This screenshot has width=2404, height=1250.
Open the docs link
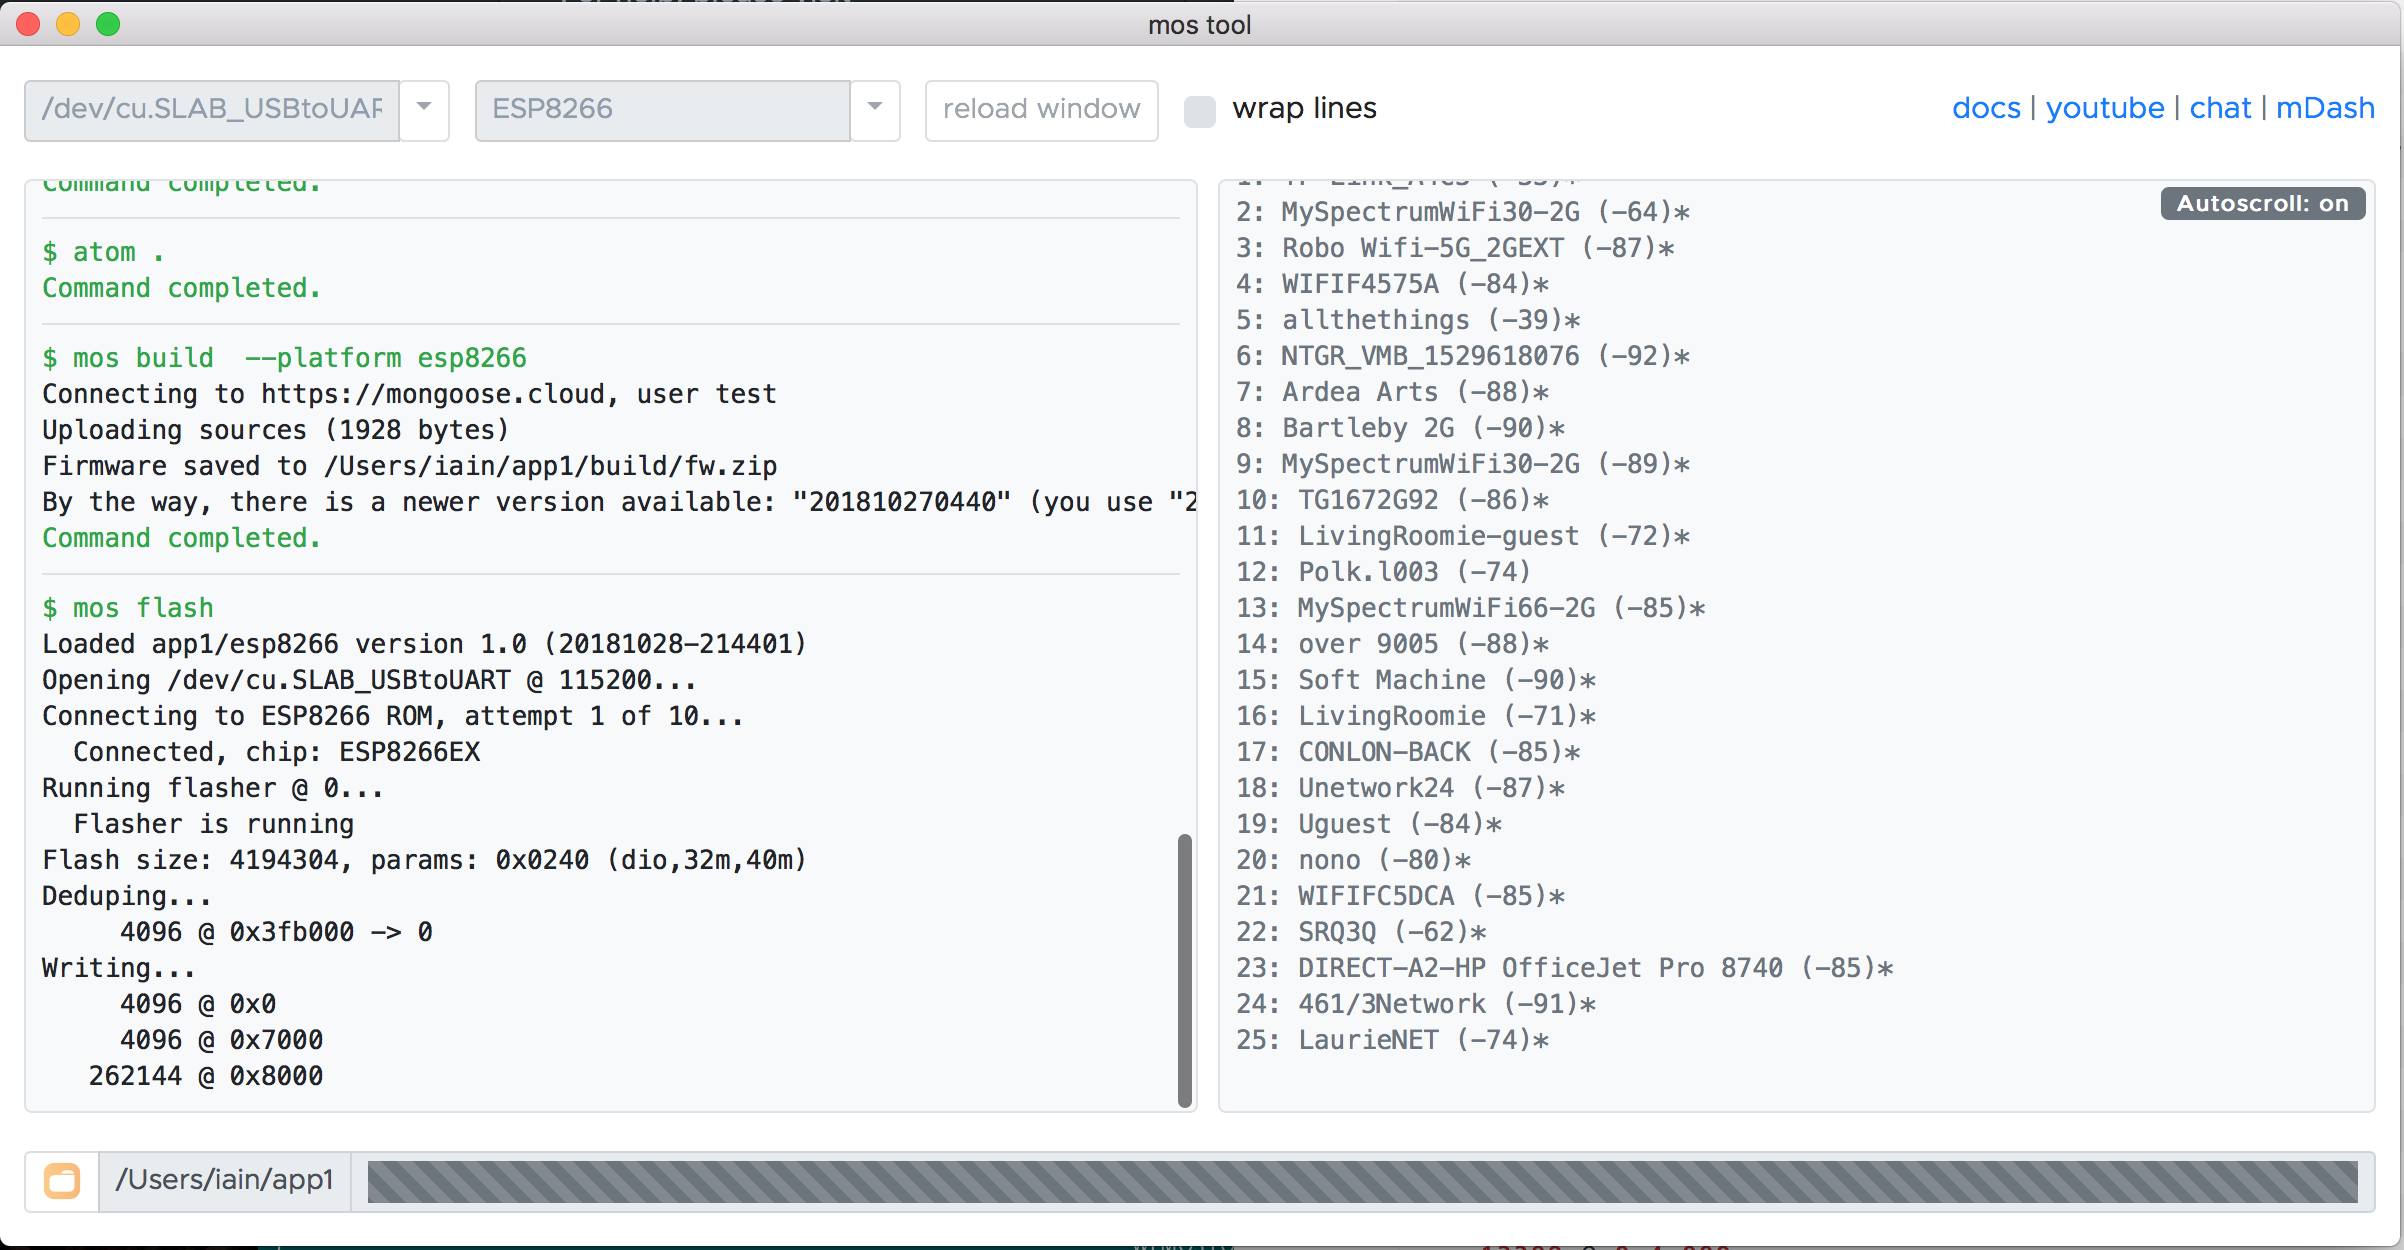(x=1986, y=108)
